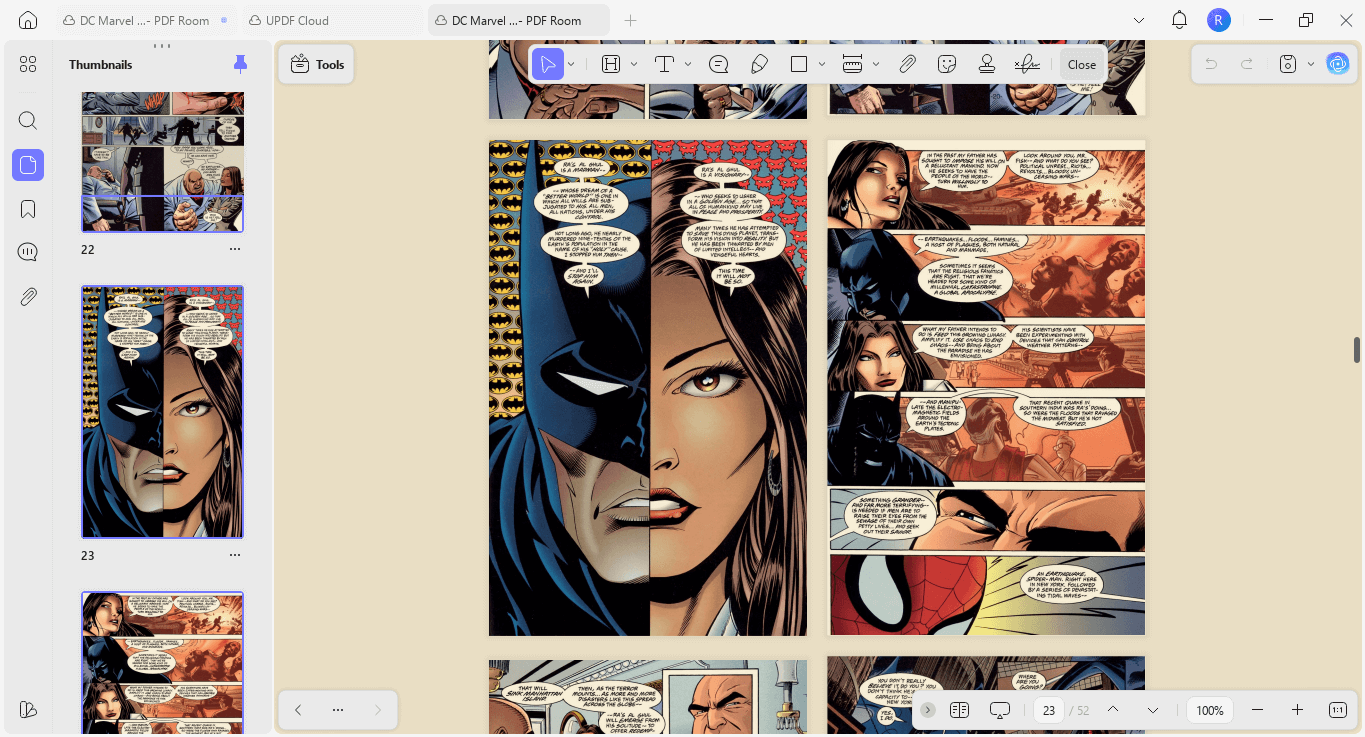Go to previous page with up arrow
This screenshot has height=737, width=1365.
click(x=1113, y=710)
